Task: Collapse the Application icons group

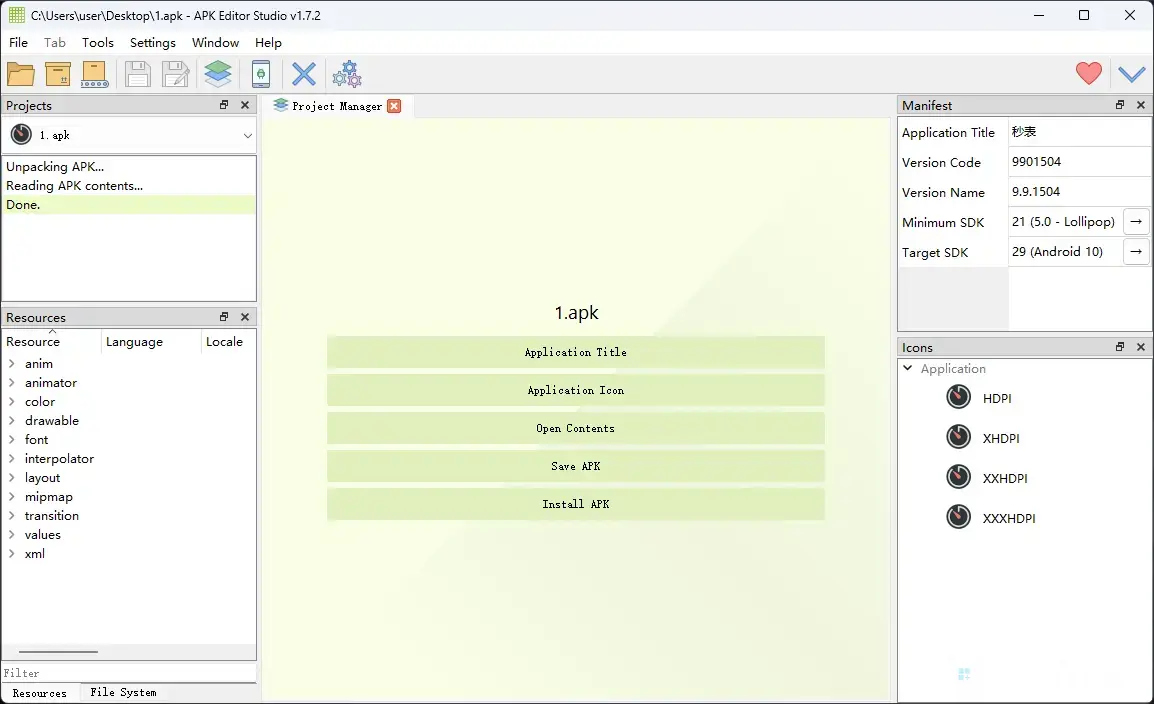Action: 907,368
